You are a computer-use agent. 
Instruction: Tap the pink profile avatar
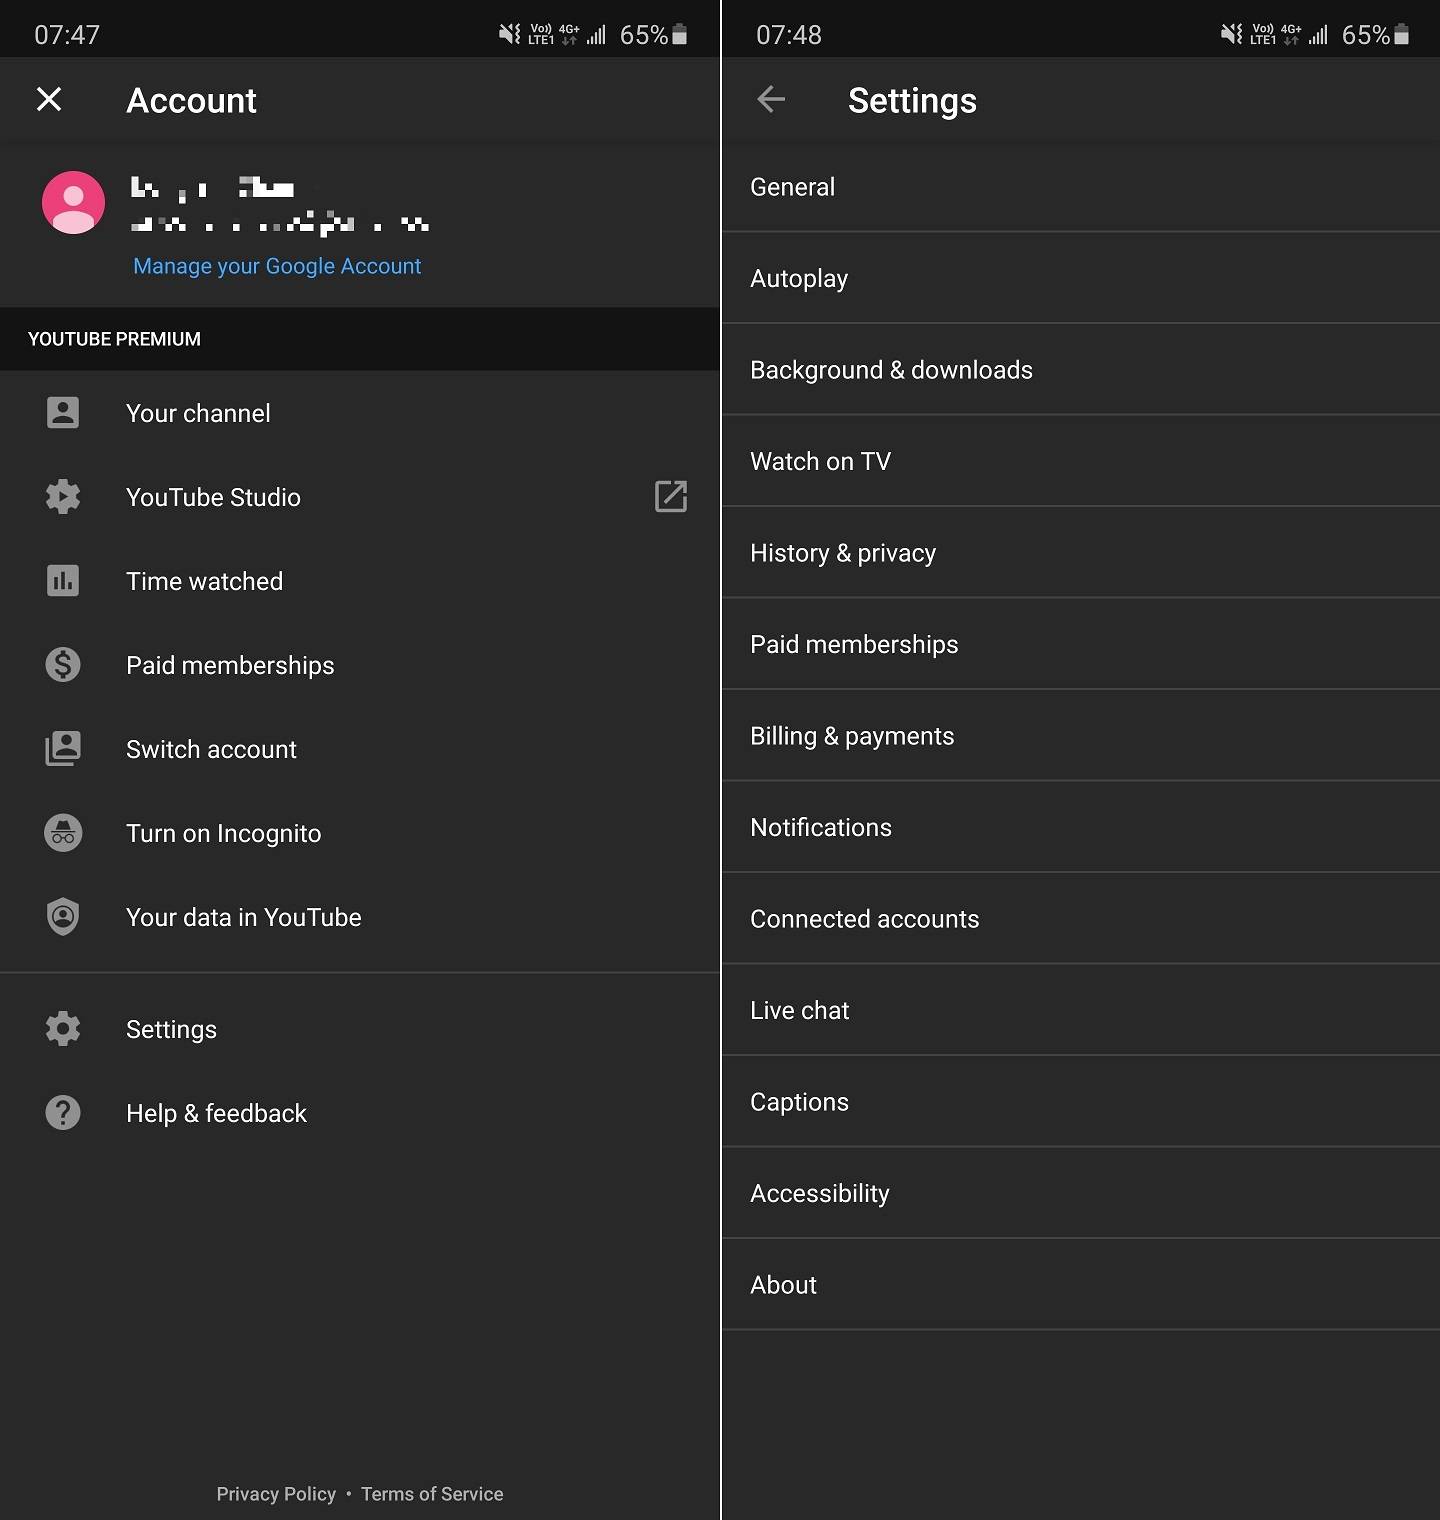click(73, 202)
